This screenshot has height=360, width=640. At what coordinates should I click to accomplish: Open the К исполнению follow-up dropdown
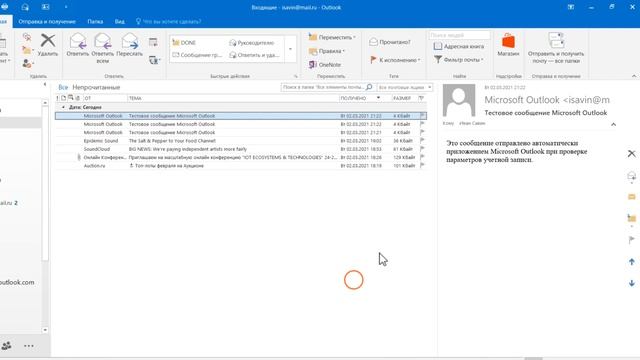[395, 60]
